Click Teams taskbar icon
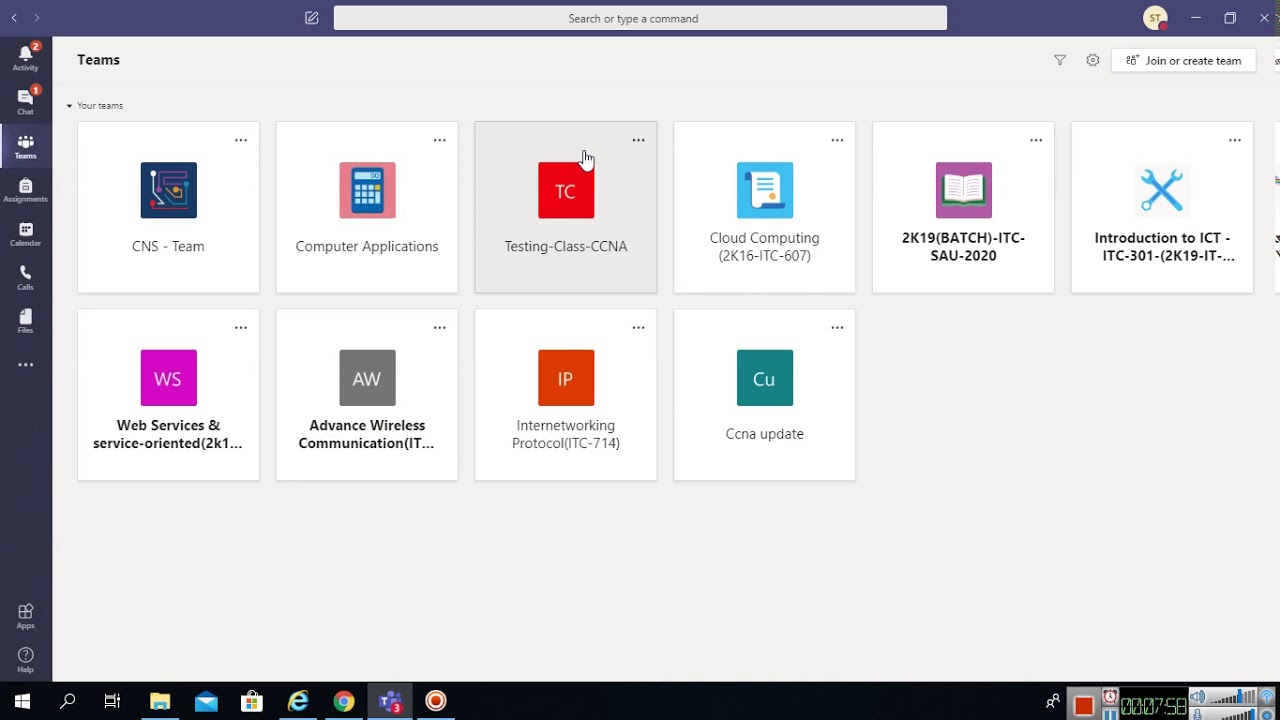 [x=390, y=701]
